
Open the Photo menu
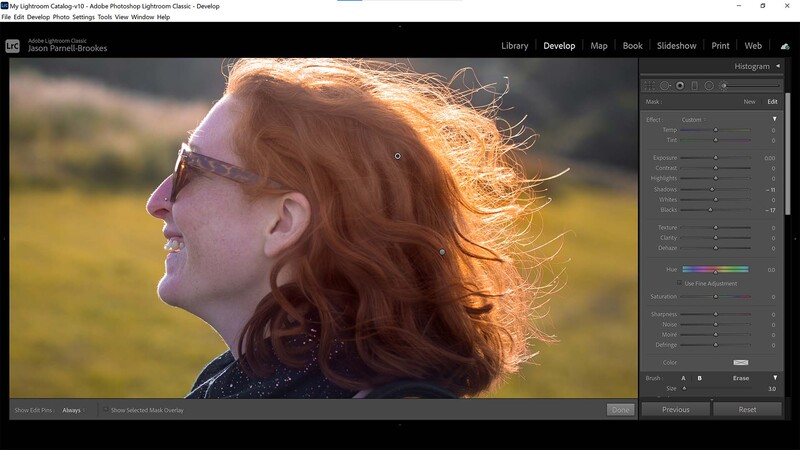61,17
